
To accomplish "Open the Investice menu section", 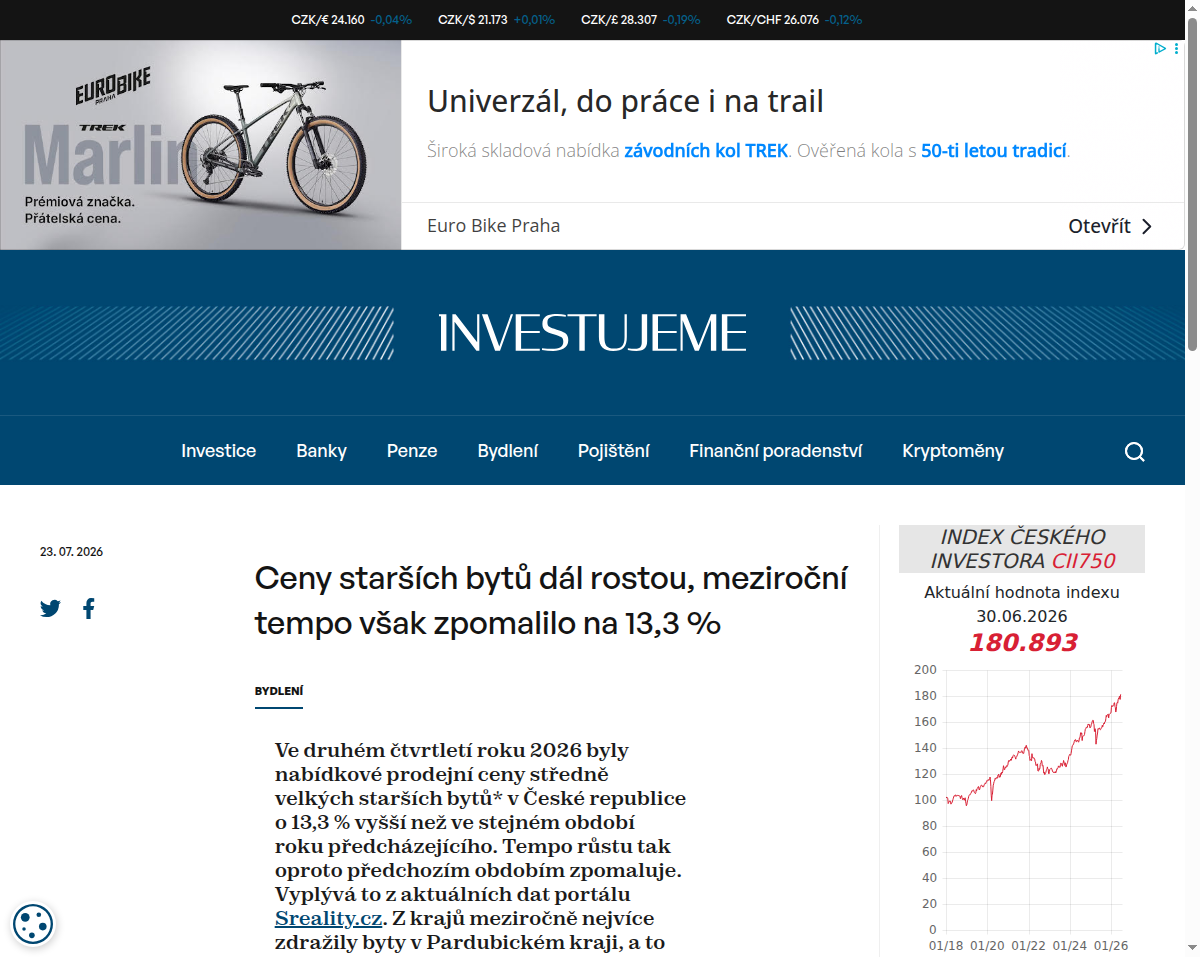I will click(x=218, y=451).
